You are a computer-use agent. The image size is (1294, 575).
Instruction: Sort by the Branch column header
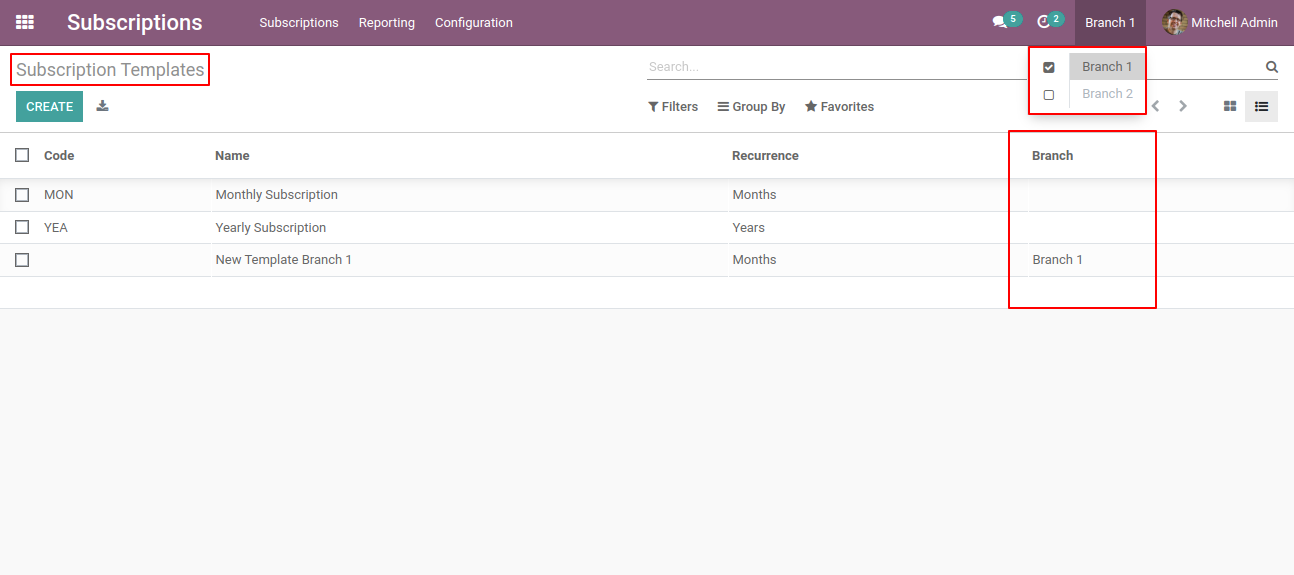[1052, 155]
